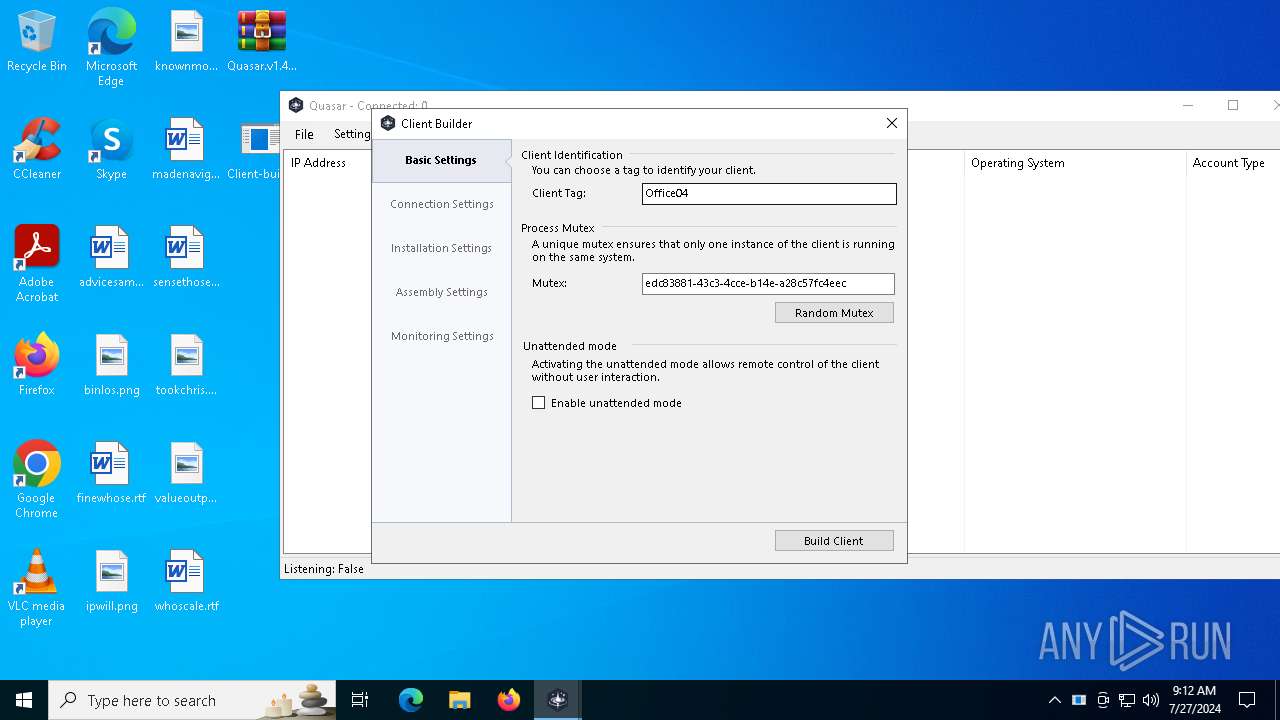Open Skype desktop shortcut
Image resolution: width=1280 pixels, height=720 pixels.
(111, 150)
